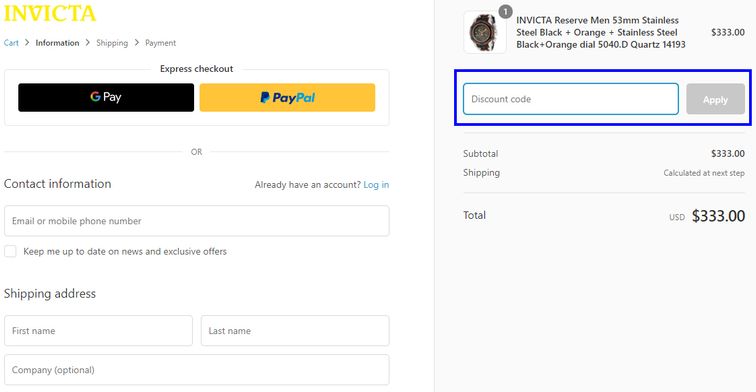Click the Company (optional) field
This screenshot has width=756, height=392.
click(197, 370)
